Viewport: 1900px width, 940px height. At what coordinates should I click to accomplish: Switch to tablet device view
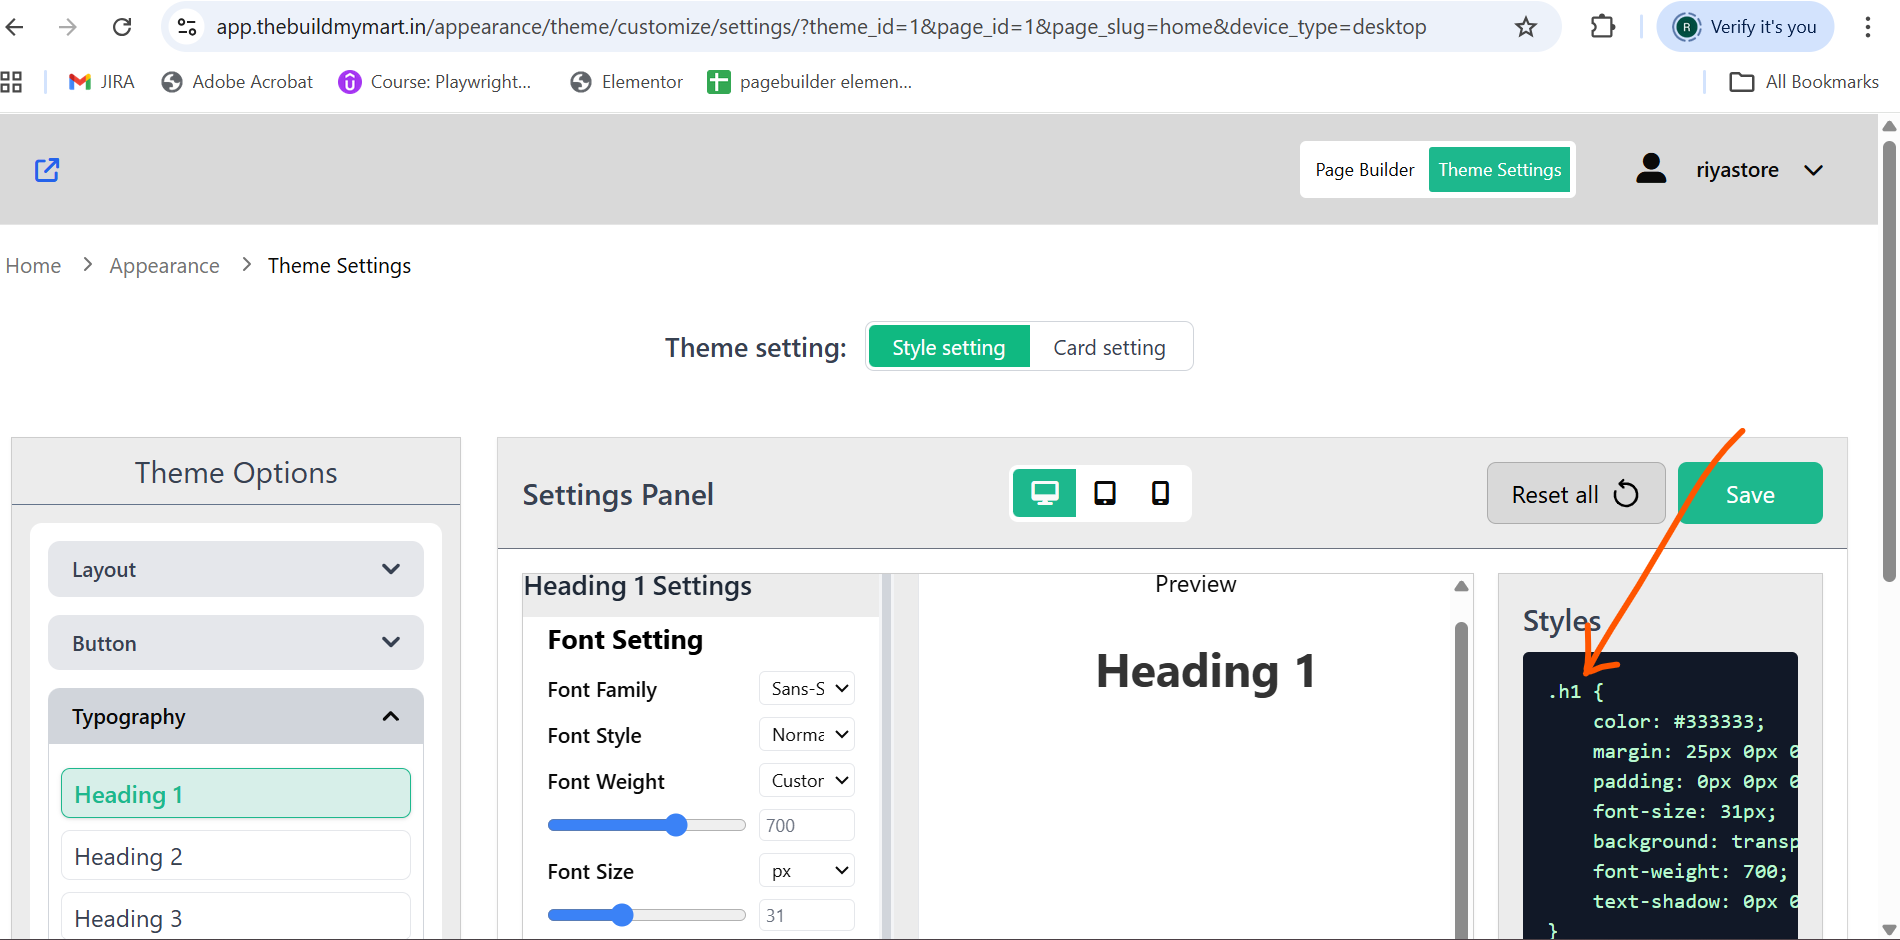coord(1105,493)
